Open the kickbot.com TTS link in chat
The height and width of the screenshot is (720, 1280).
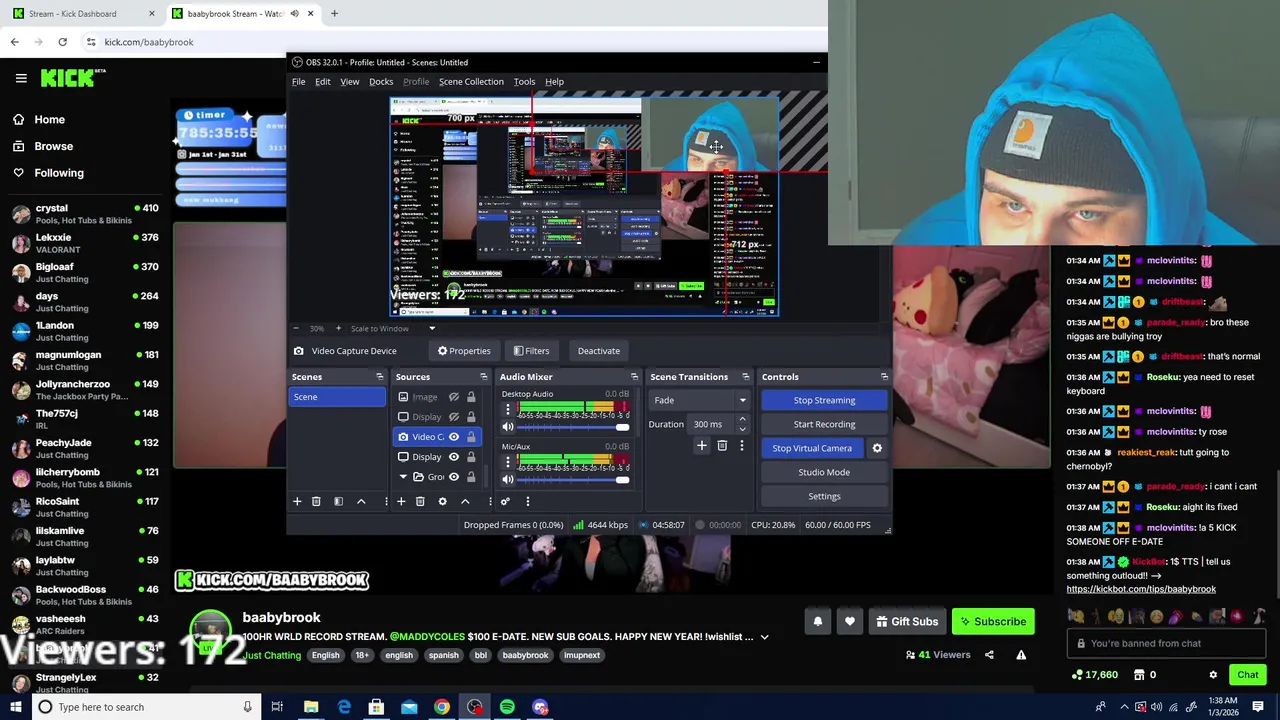[x=1141, y=589]
